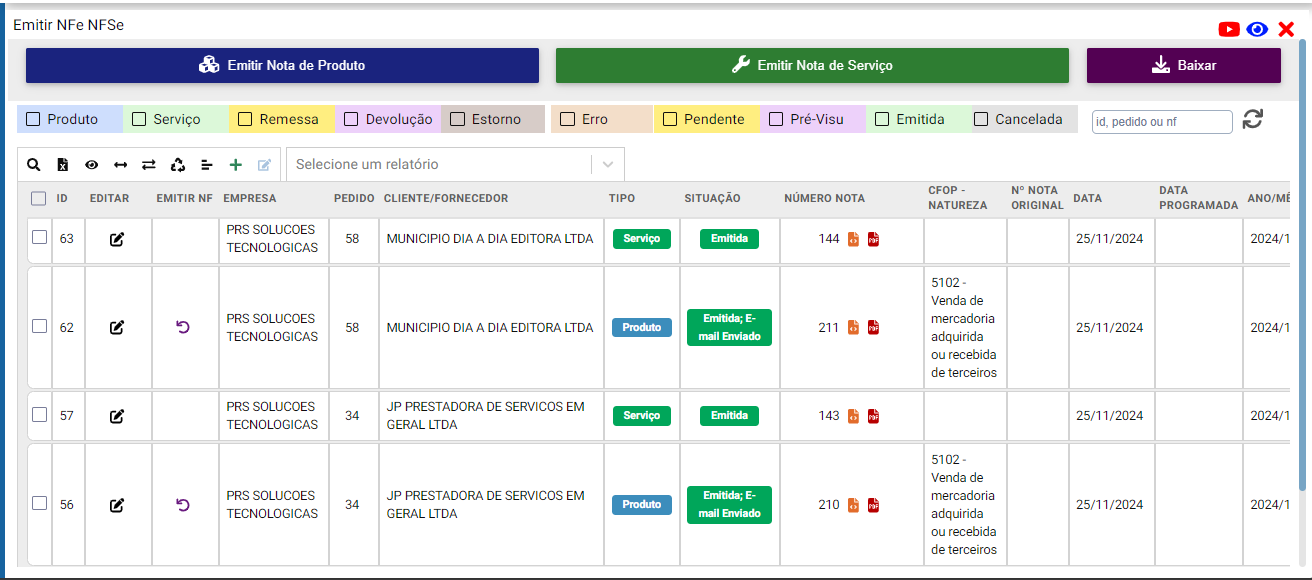
Task: Toggle the Cancelada status filter checkbox
Action: coord(981,119)
